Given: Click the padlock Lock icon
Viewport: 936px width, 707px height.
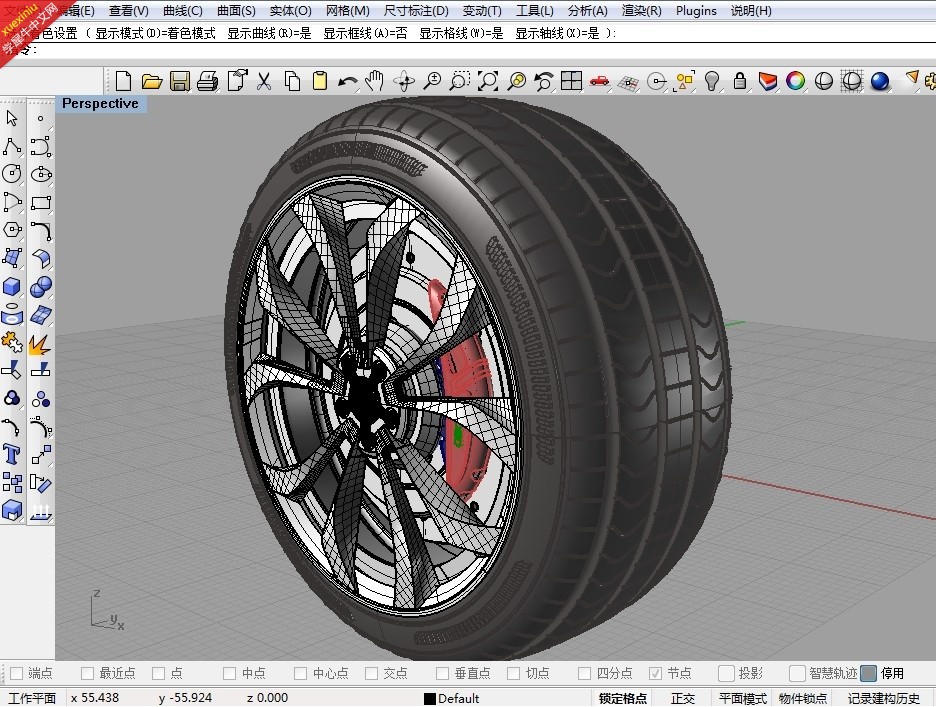Looking at the screenshot, I should point(740,81).
